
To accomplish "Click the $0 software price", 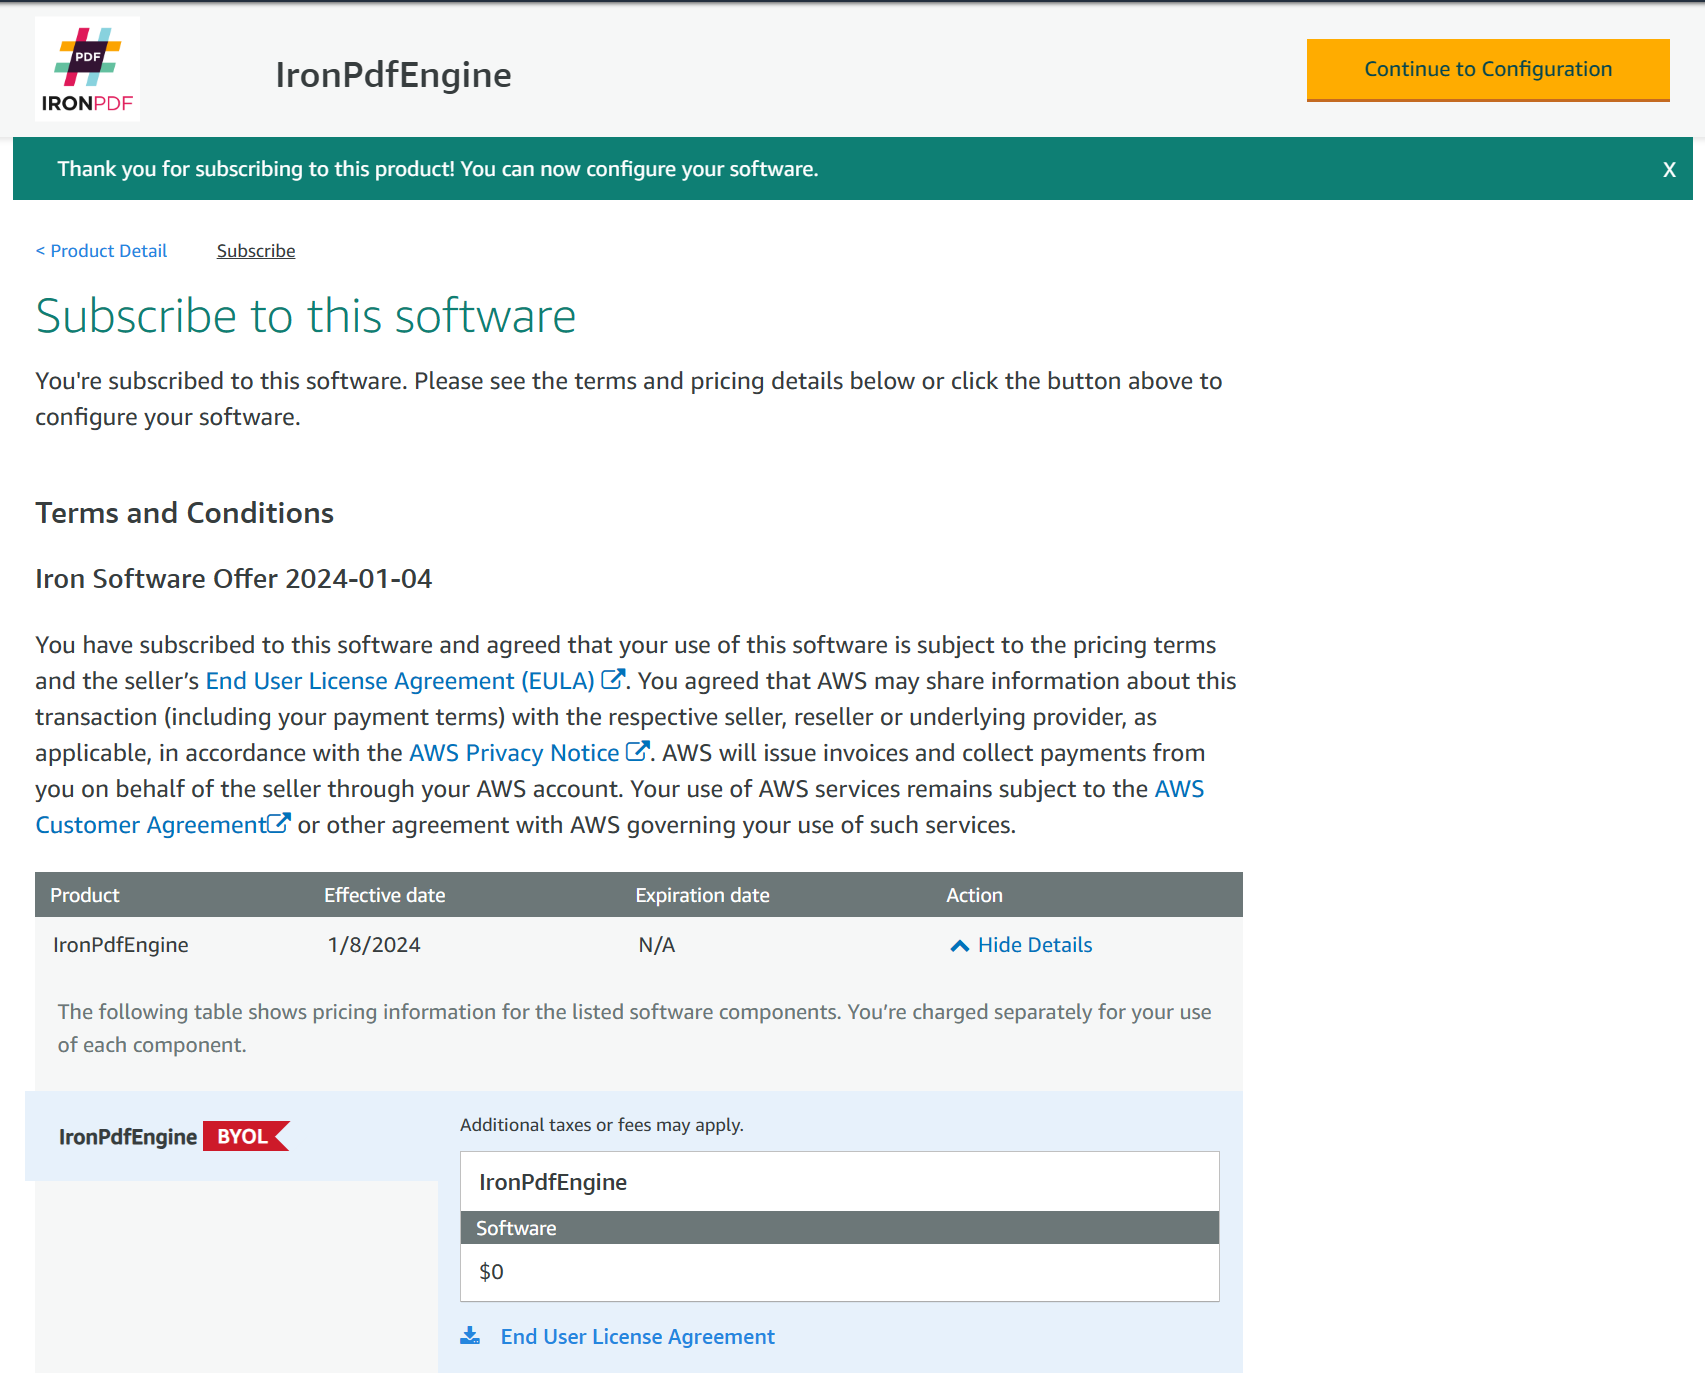I will click(x=491, y=1272).
